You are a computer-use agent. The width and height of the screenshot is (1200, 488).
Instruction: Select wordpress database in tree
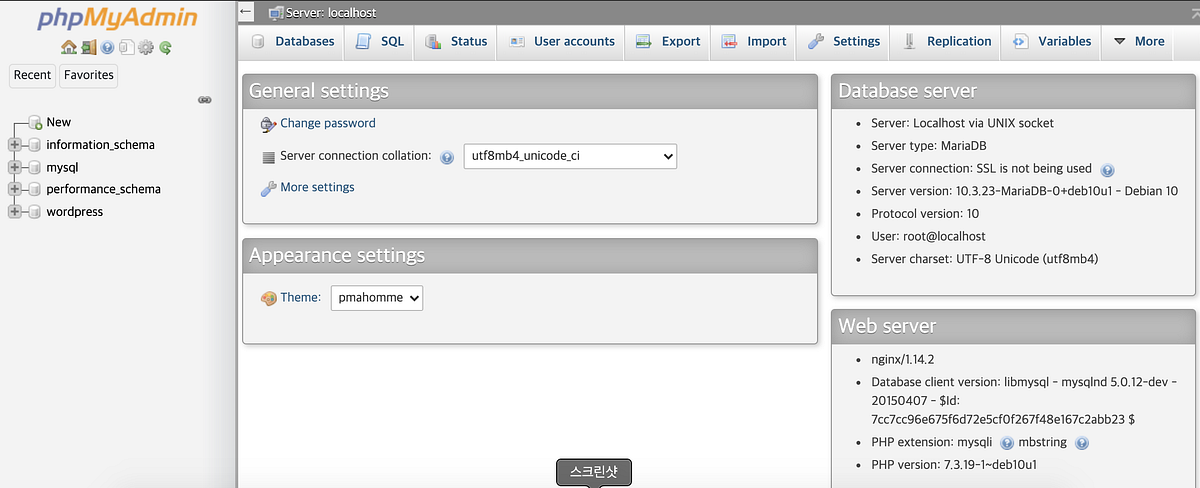(x=74, y=212)
